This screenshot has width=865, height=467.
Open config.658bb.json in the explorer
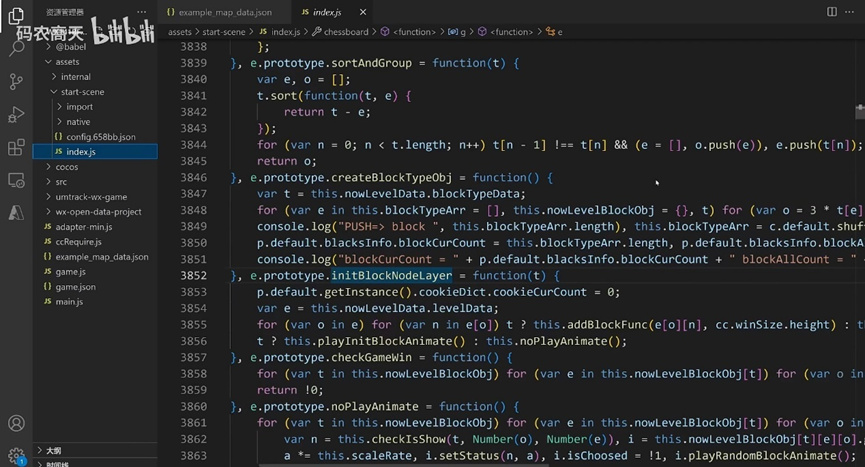point(100,136)
